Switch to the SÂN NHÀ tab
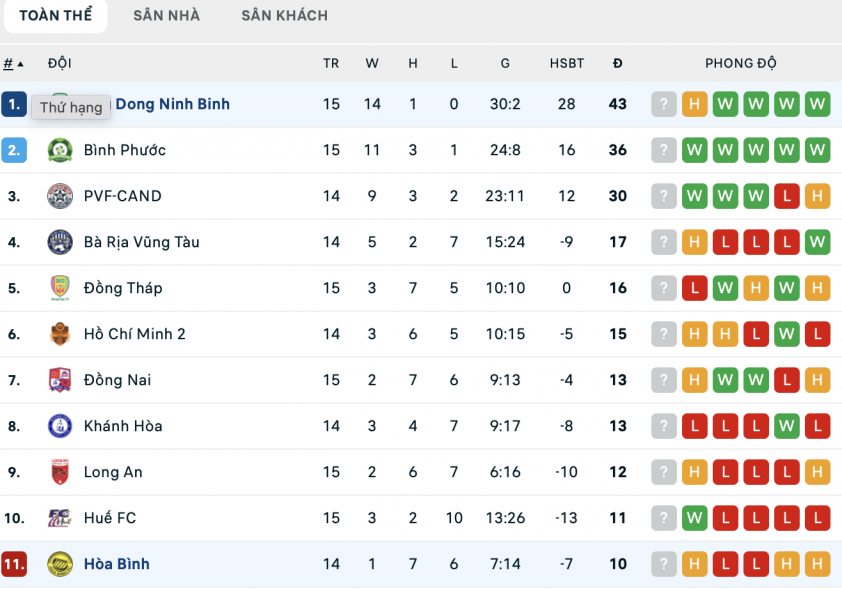 click(166, 16)
